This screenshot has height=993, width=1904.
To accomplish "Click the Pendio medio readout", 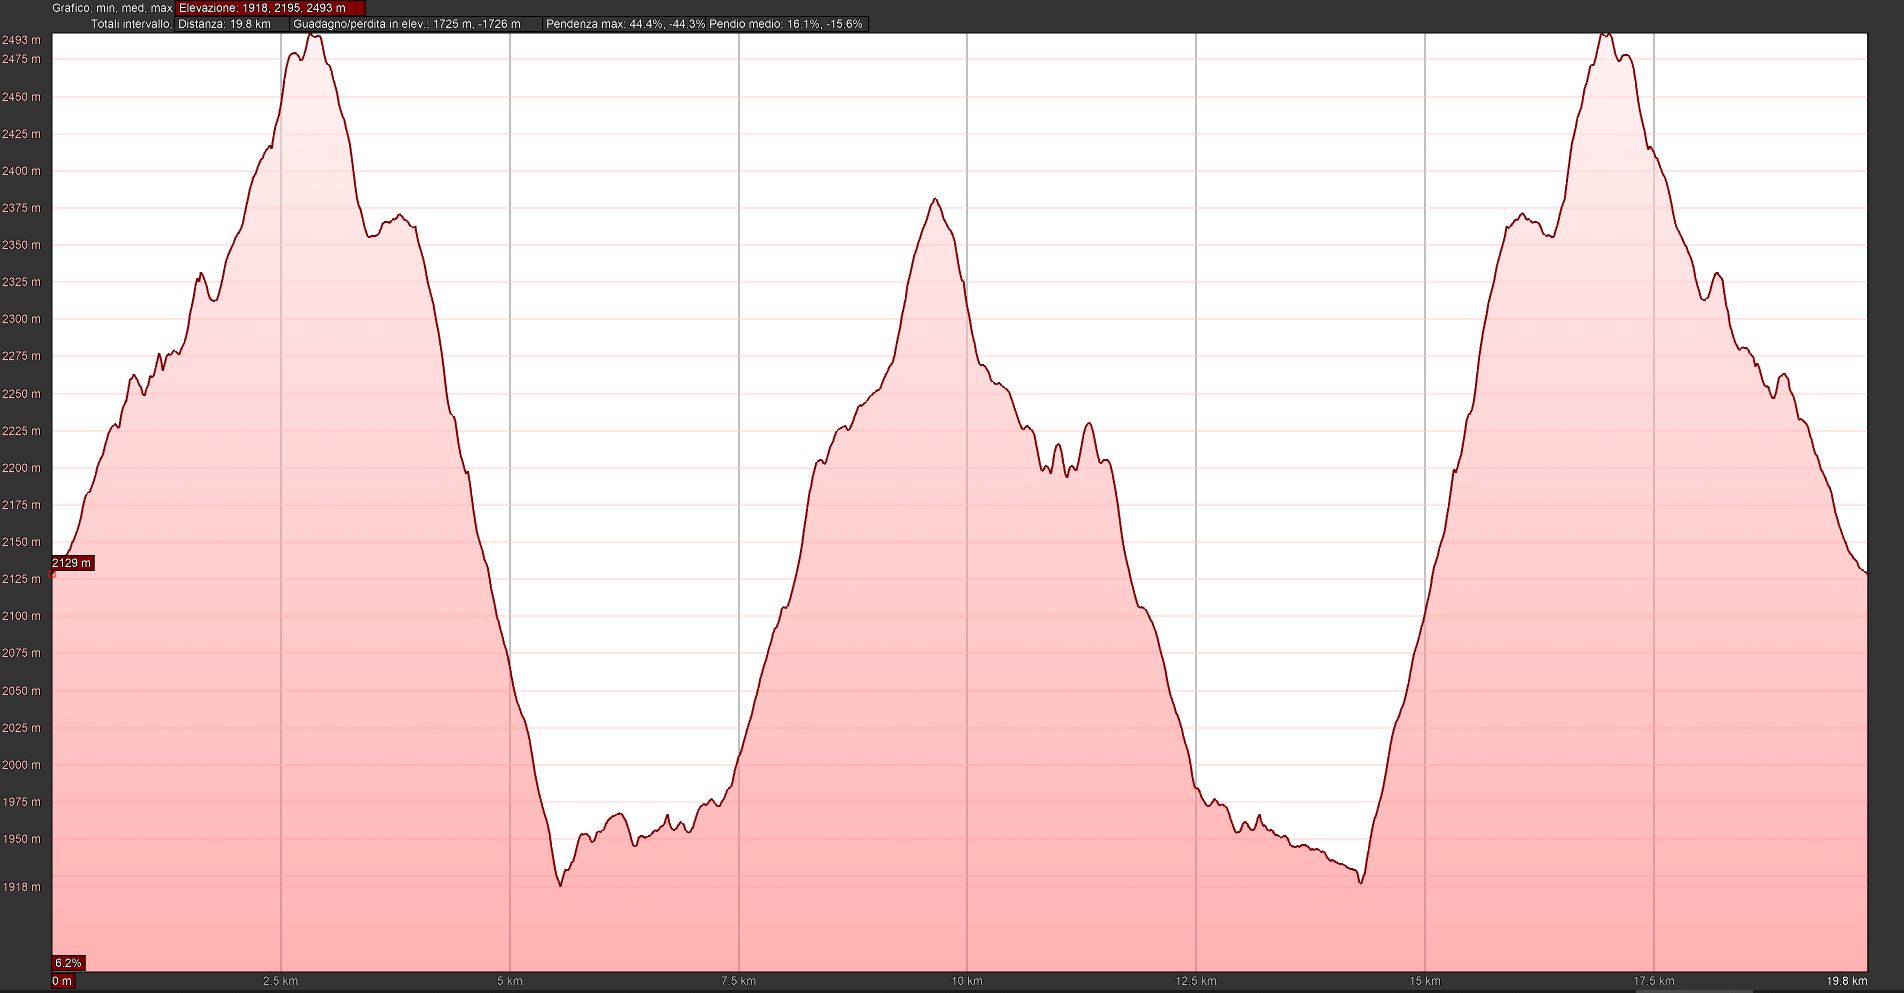I will [786, 24].
